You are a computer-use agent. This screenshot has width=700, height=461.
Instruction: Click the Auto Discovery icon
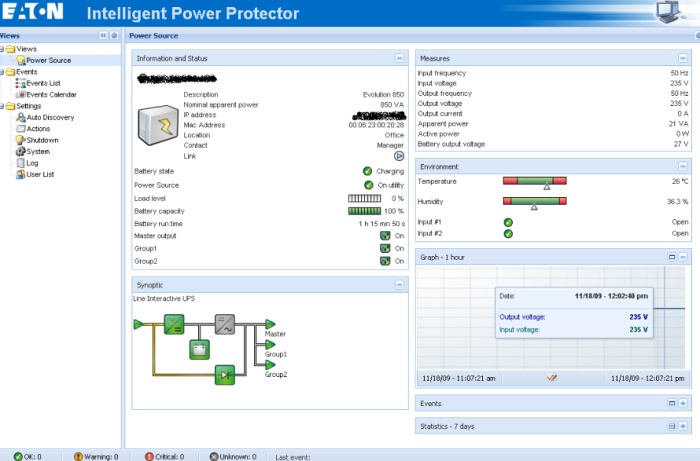pos(21,117)
